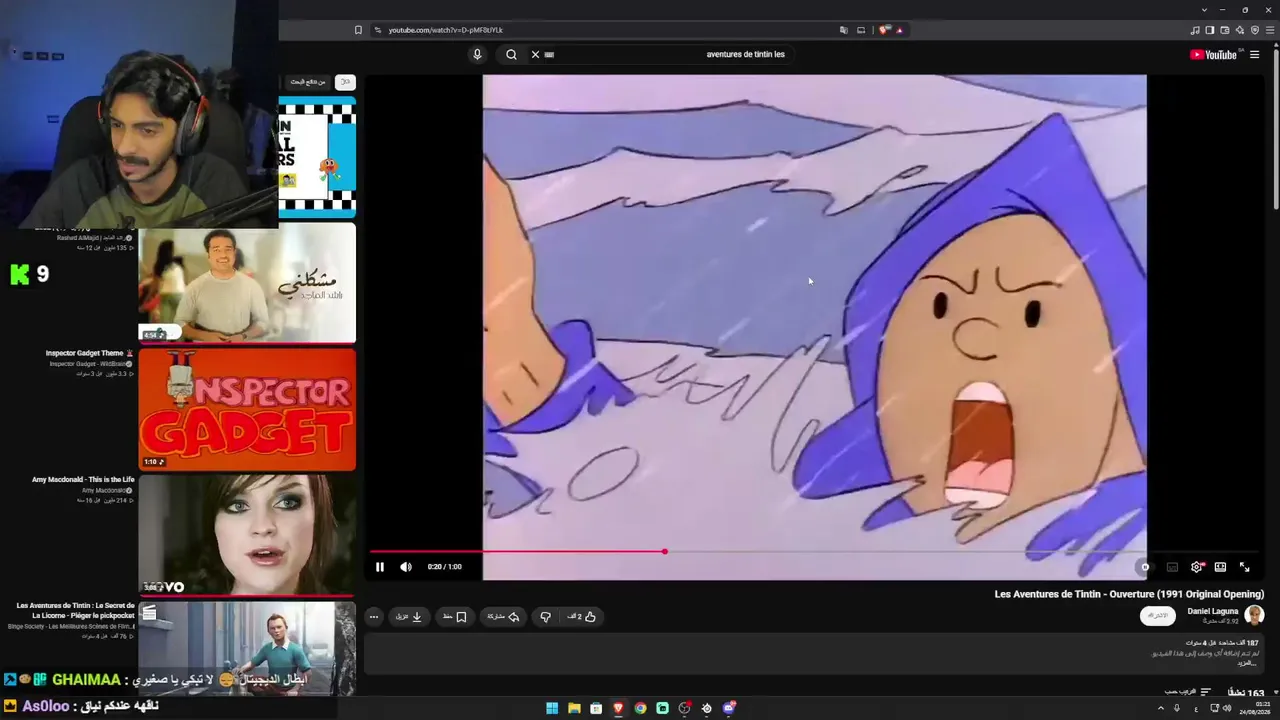Open Google Chrome from the taskbar

[x=640, y=708]
